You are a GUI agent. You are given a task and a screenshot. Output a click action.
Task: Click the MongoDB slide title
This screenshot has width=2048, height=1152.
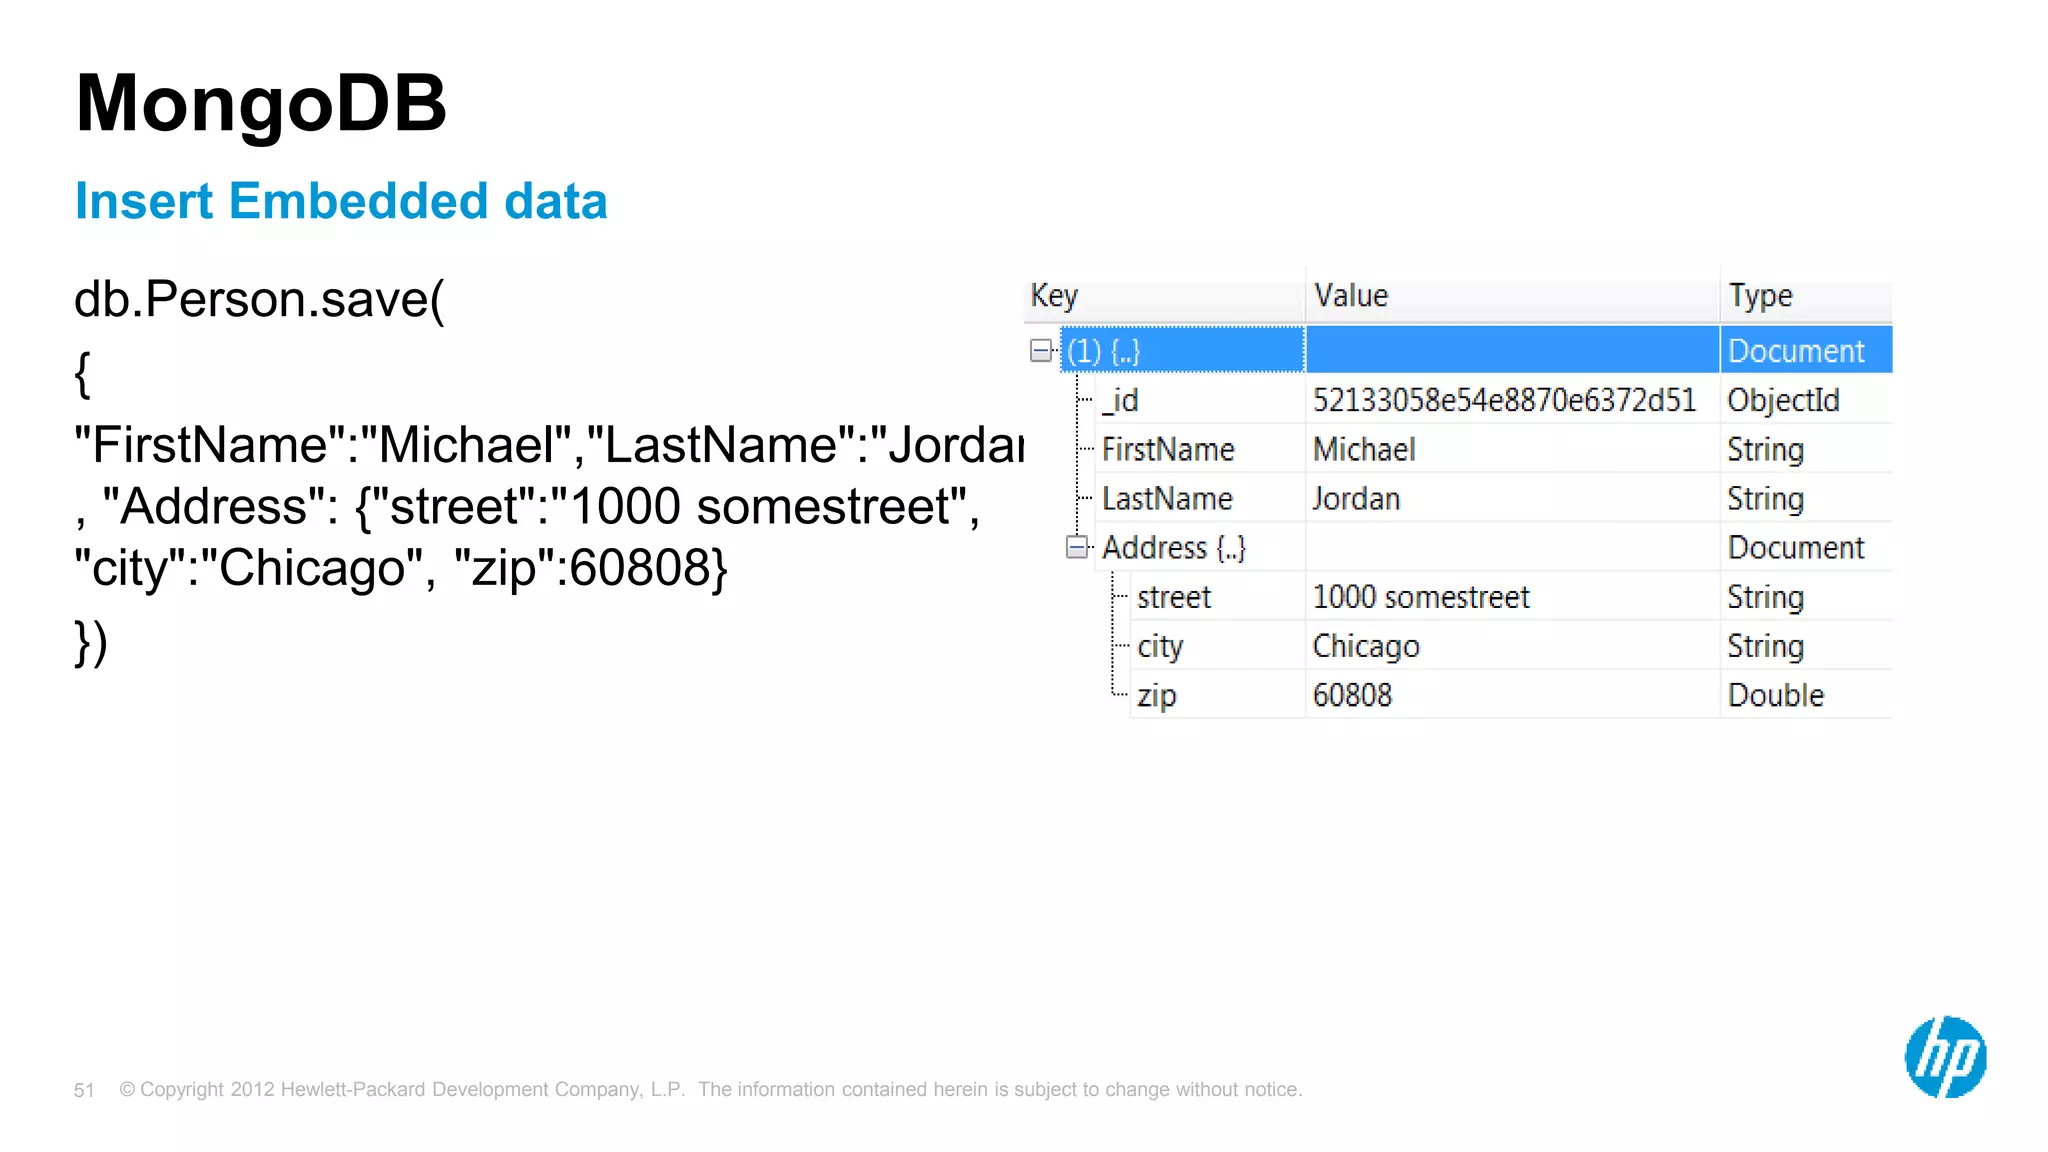pos(260,103)
